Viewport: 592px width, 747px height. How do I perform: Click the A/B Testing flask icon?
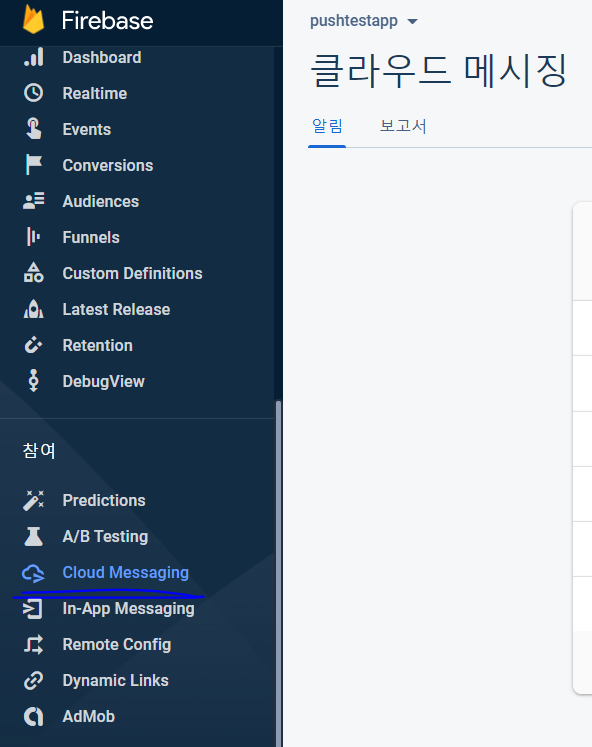pos(33,536)
